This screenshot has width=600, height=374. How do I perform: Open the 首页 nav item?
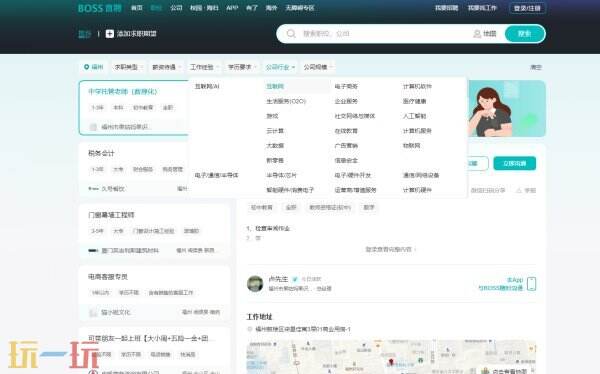137,8
